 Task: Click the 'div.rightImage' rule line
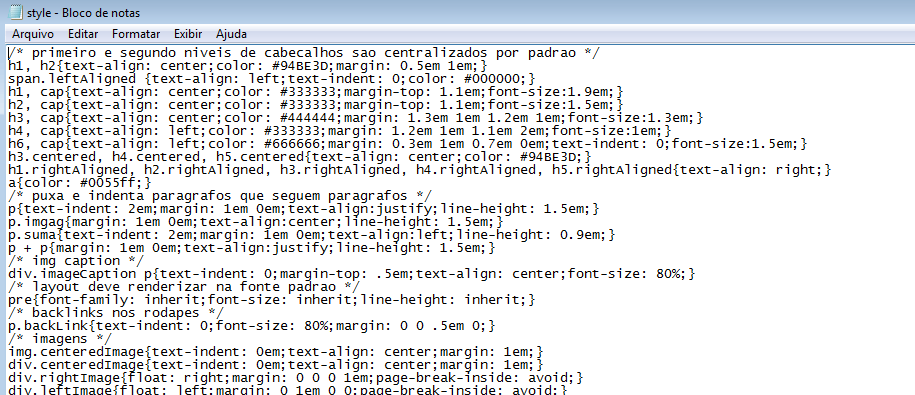296,377
